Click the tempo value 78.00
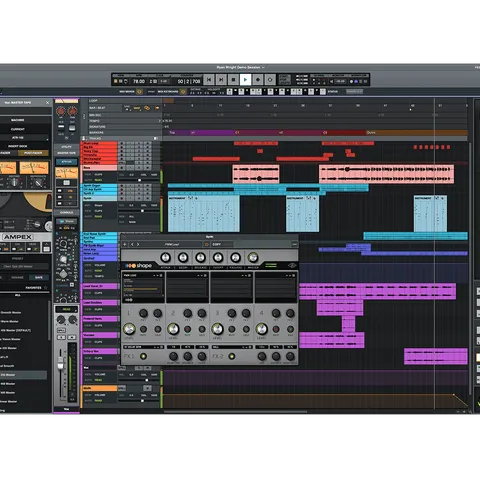Image resolution: width=480 pixels, height=480 pixels. tap(139, 81)
